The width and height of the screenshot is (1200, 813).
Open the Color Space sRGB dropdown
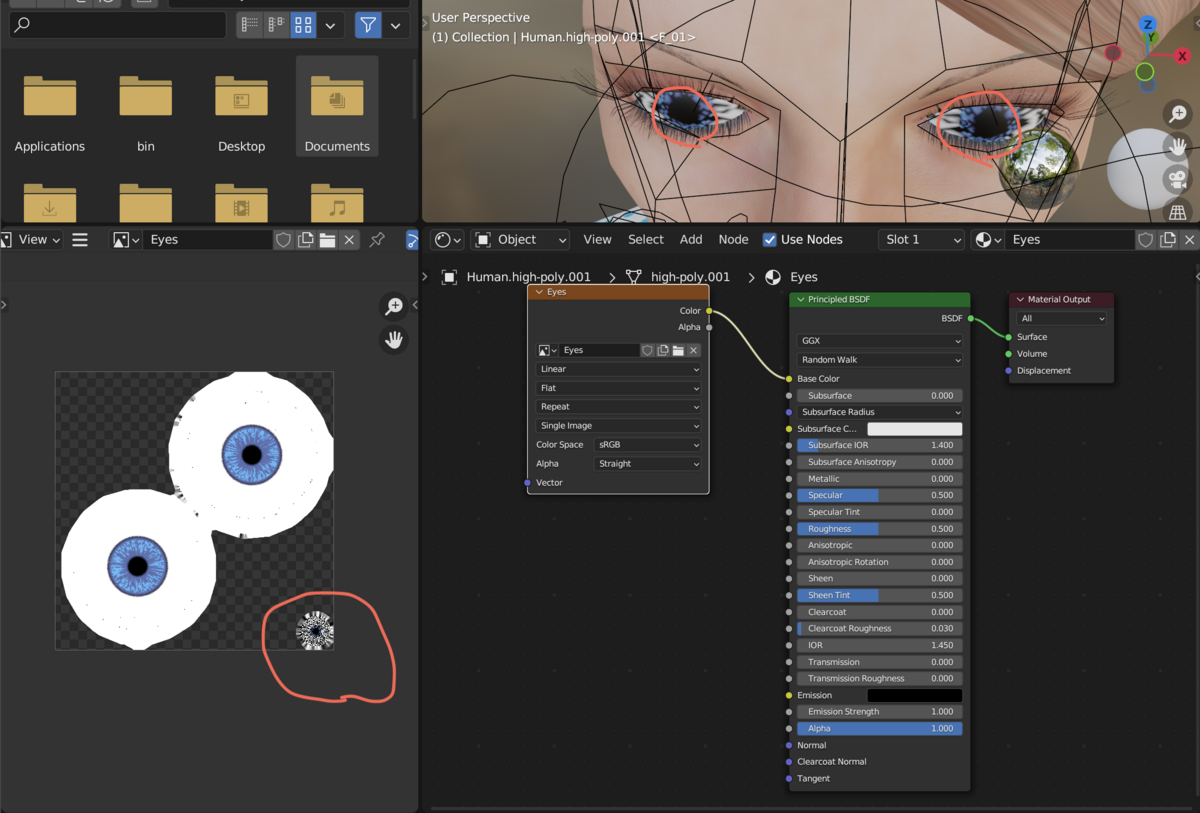pos(648,444)
